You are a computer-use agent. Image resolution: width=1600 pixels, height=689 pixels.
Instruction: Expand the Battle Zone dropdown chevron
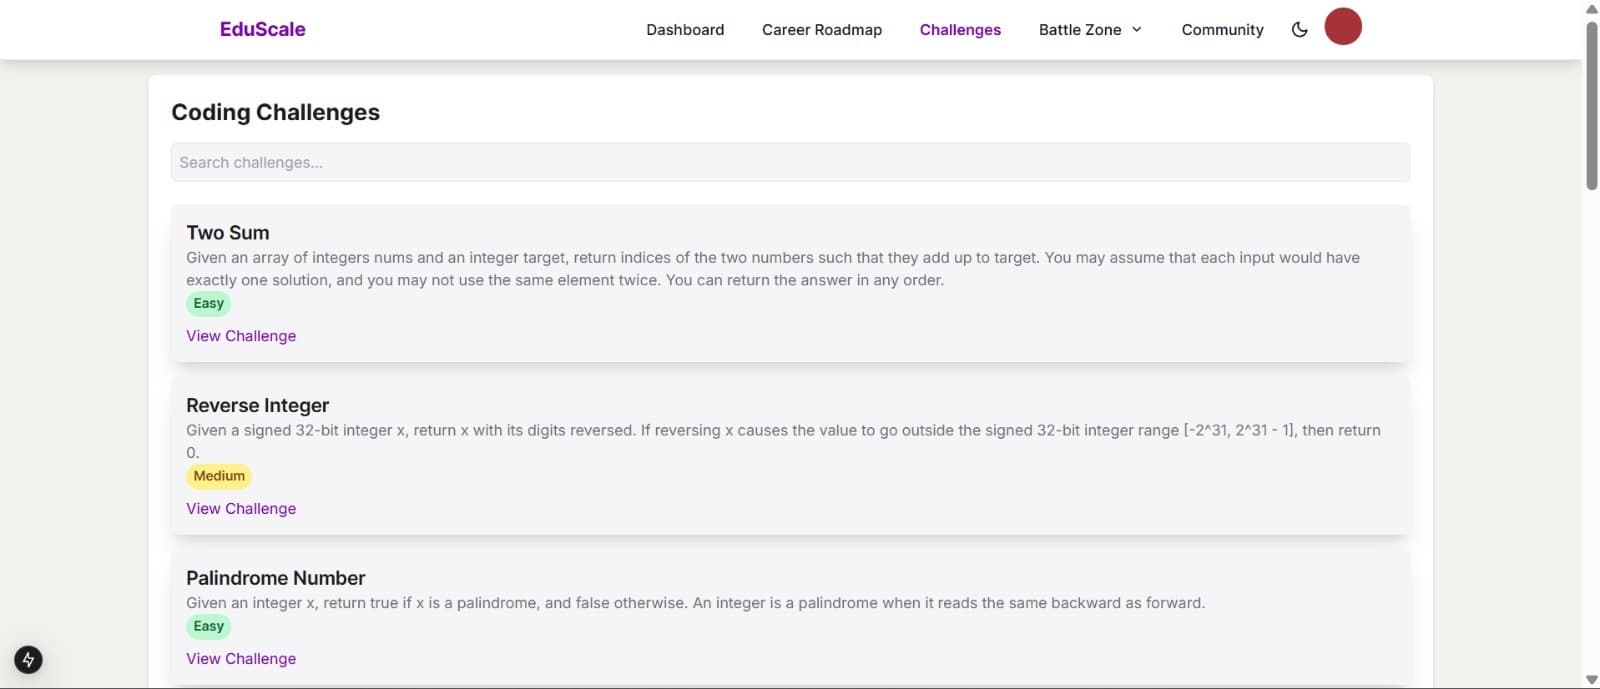(1137, 30)
